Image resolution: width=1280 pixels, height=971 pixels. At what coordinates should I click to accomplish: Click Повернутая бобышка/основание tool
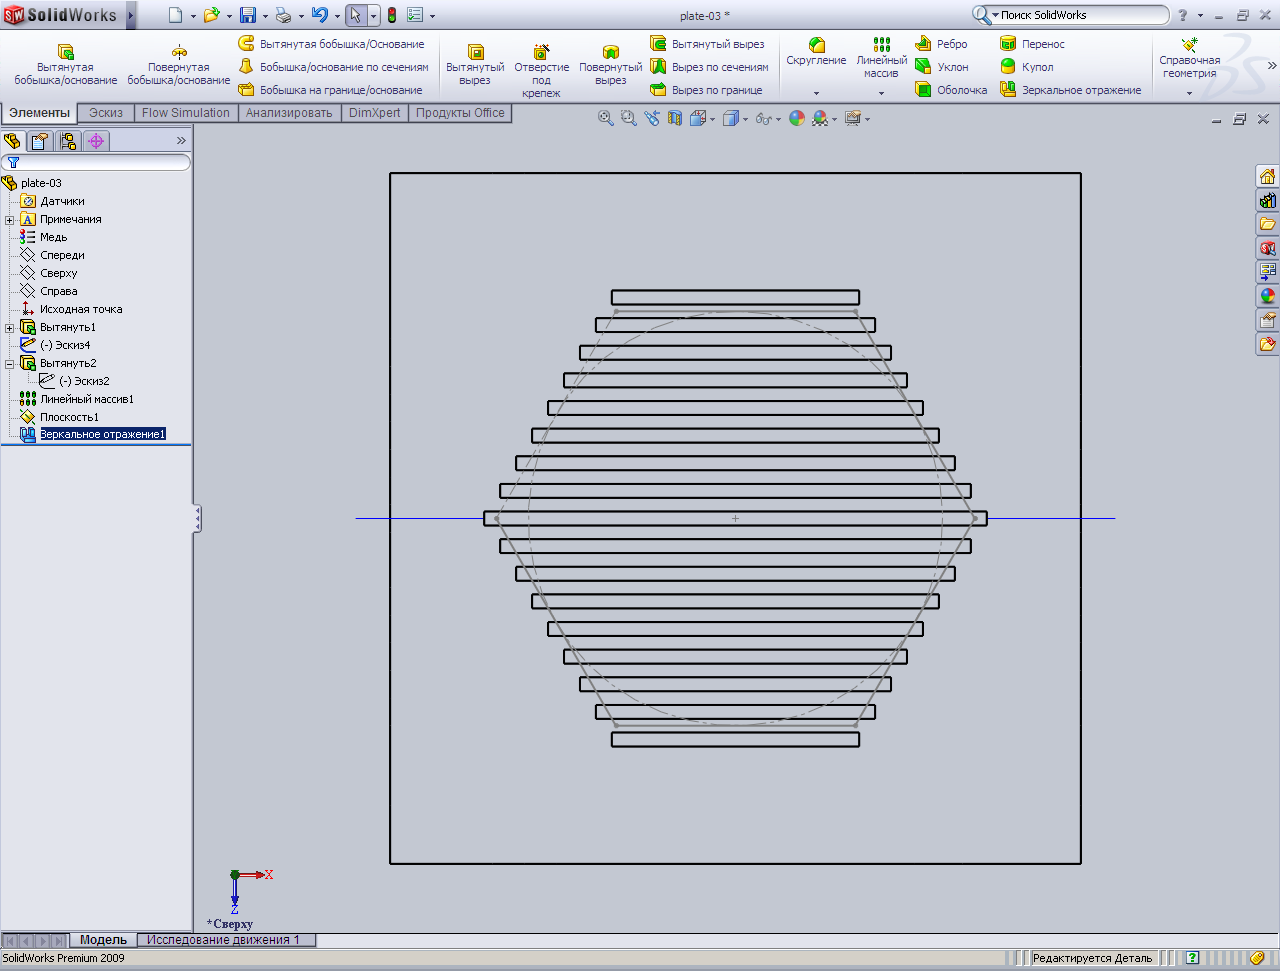point(179,66)
